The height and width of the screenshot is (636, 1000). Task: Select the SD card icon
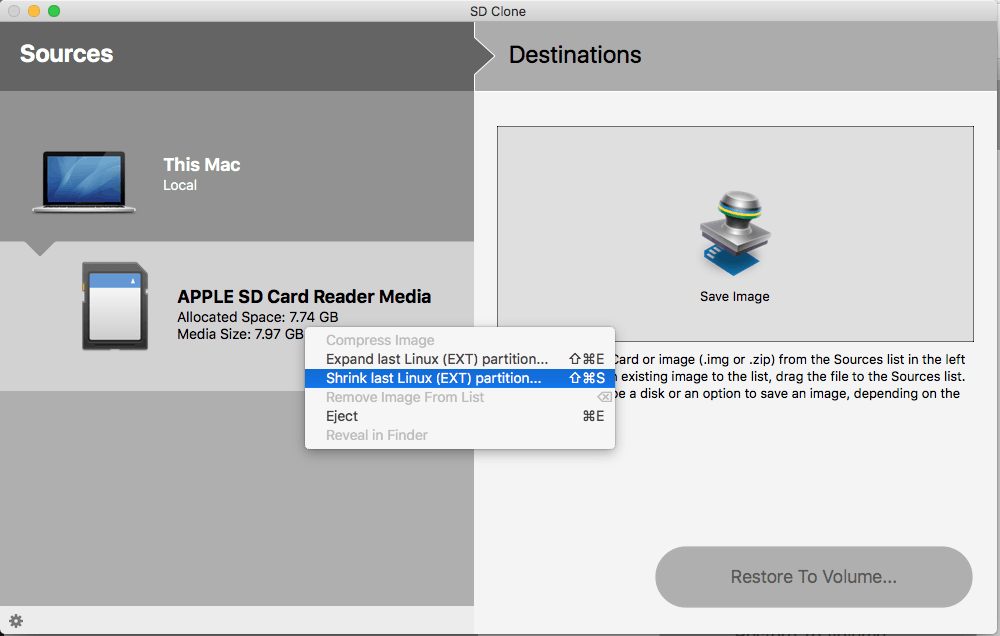point(115,306)
